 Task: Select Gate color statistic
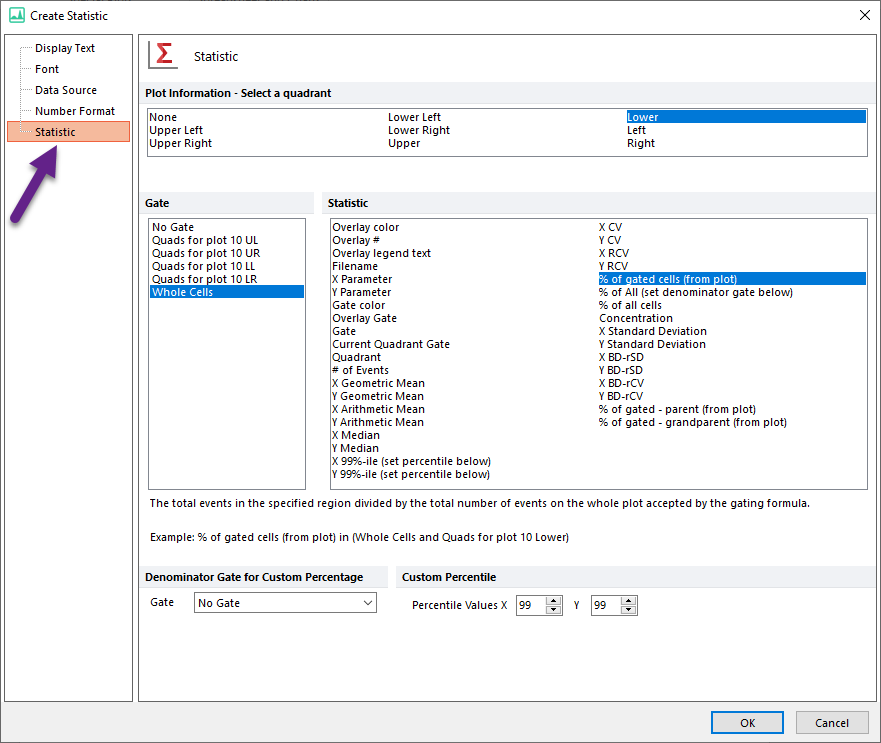coord(358,305)
